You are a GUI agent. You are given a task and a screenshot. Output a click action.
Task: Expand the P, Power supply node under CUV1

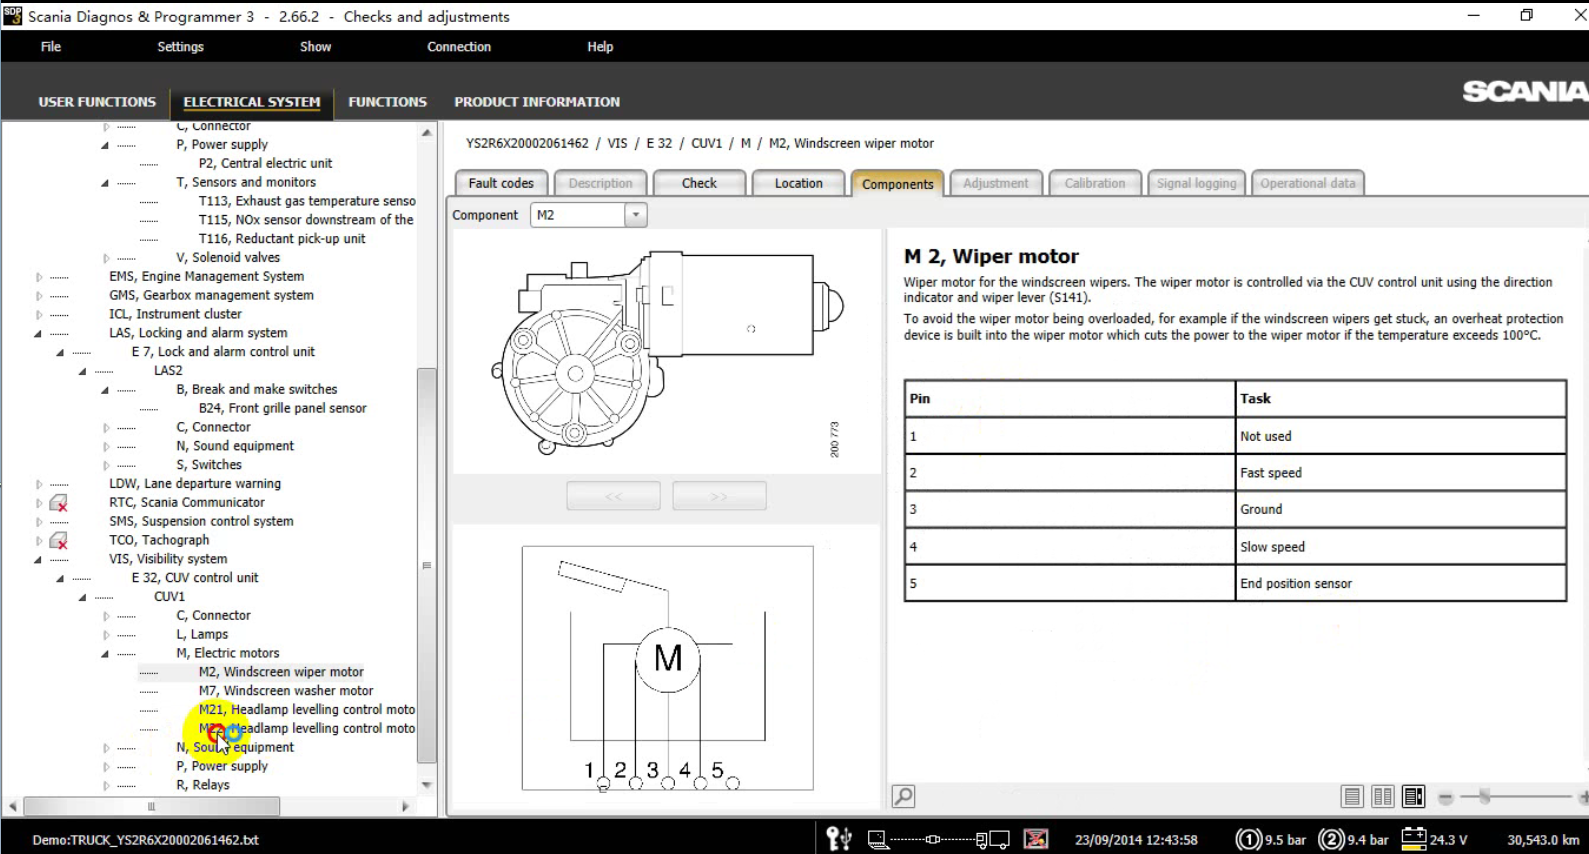pyautogui.click(x=106, y=767)
